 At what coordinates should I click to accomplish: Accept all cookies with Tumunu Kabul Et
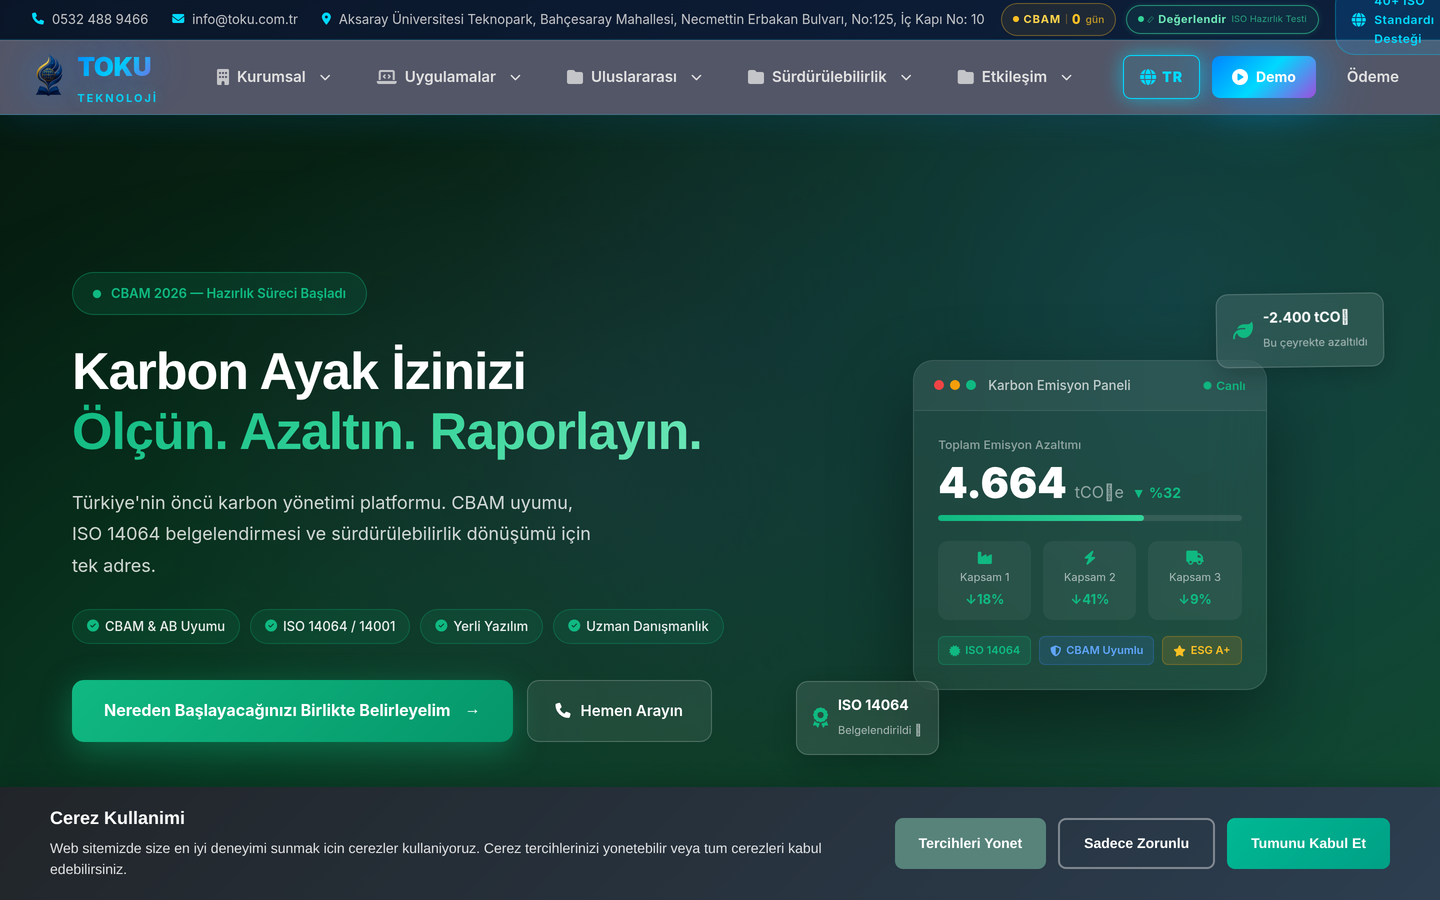click(1308, 843)
